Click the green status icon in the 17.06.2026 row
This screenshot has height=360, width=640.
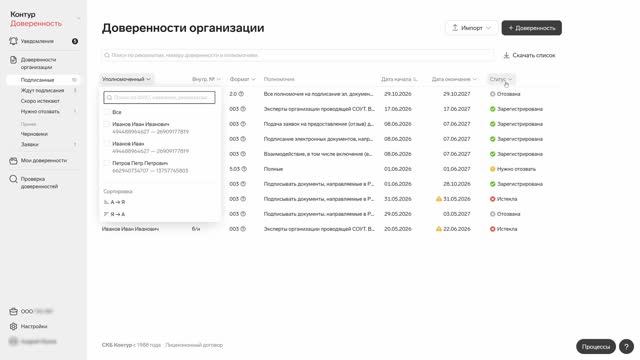[x=493, y=109]
